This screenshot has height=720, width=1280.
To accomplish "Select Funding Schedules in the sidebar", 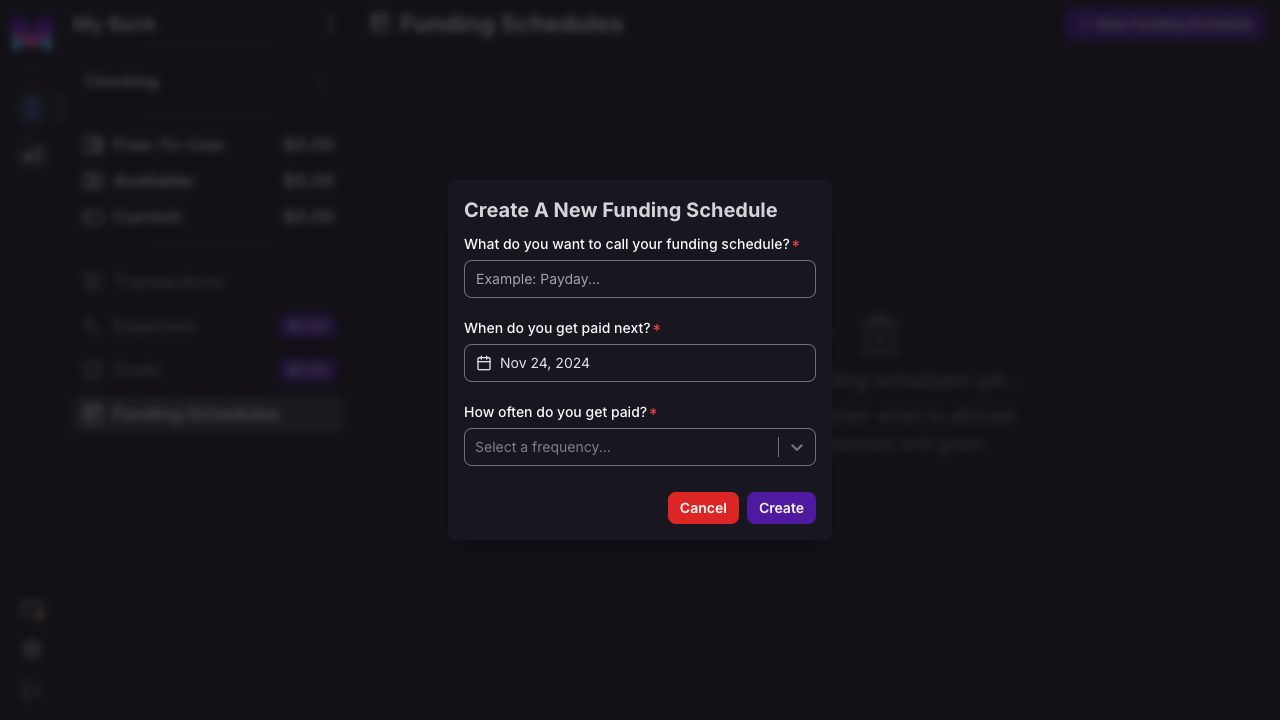I will (x=196, y=414).
